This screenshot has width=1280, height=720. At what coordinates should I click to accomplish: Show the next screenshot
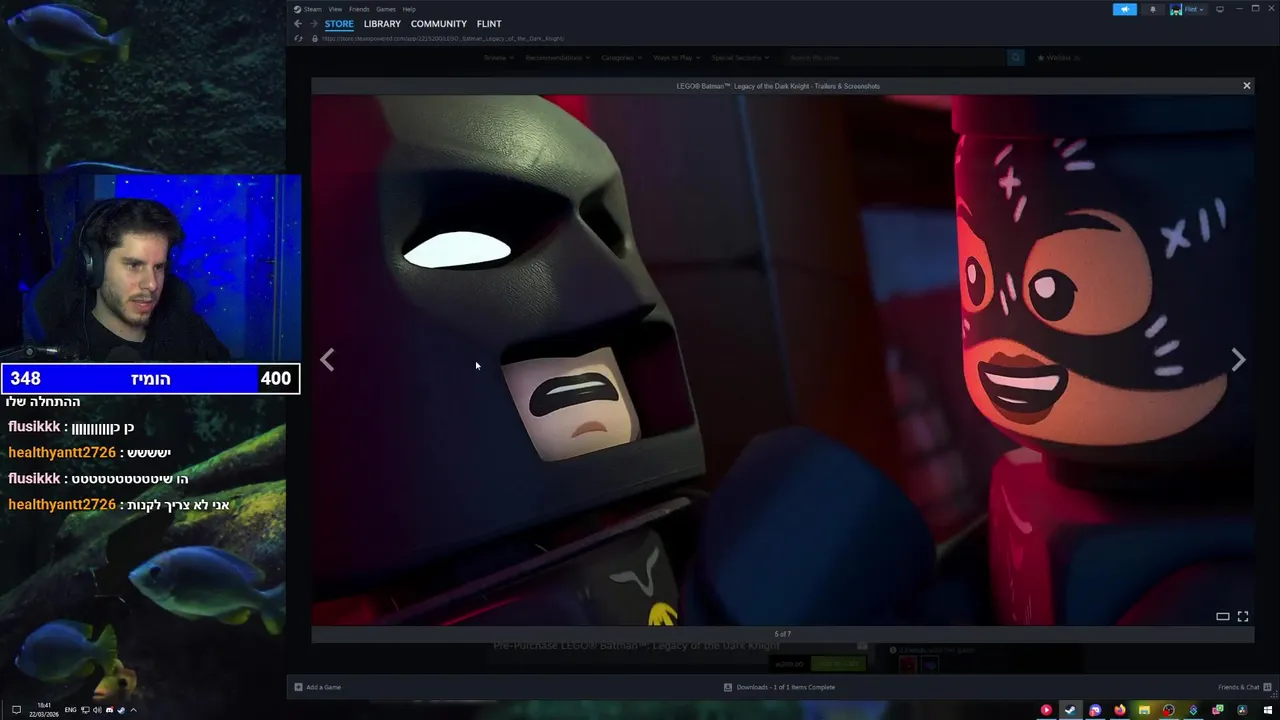1238,360
